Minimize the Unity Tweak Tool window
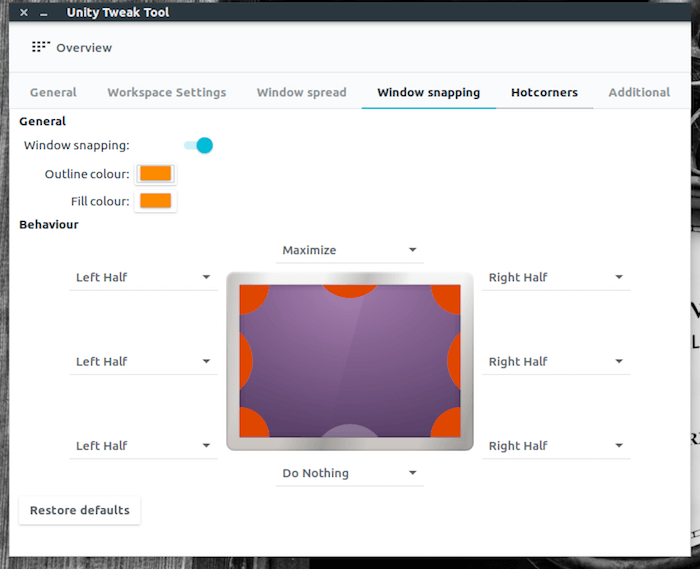 [x=43, y=13]
